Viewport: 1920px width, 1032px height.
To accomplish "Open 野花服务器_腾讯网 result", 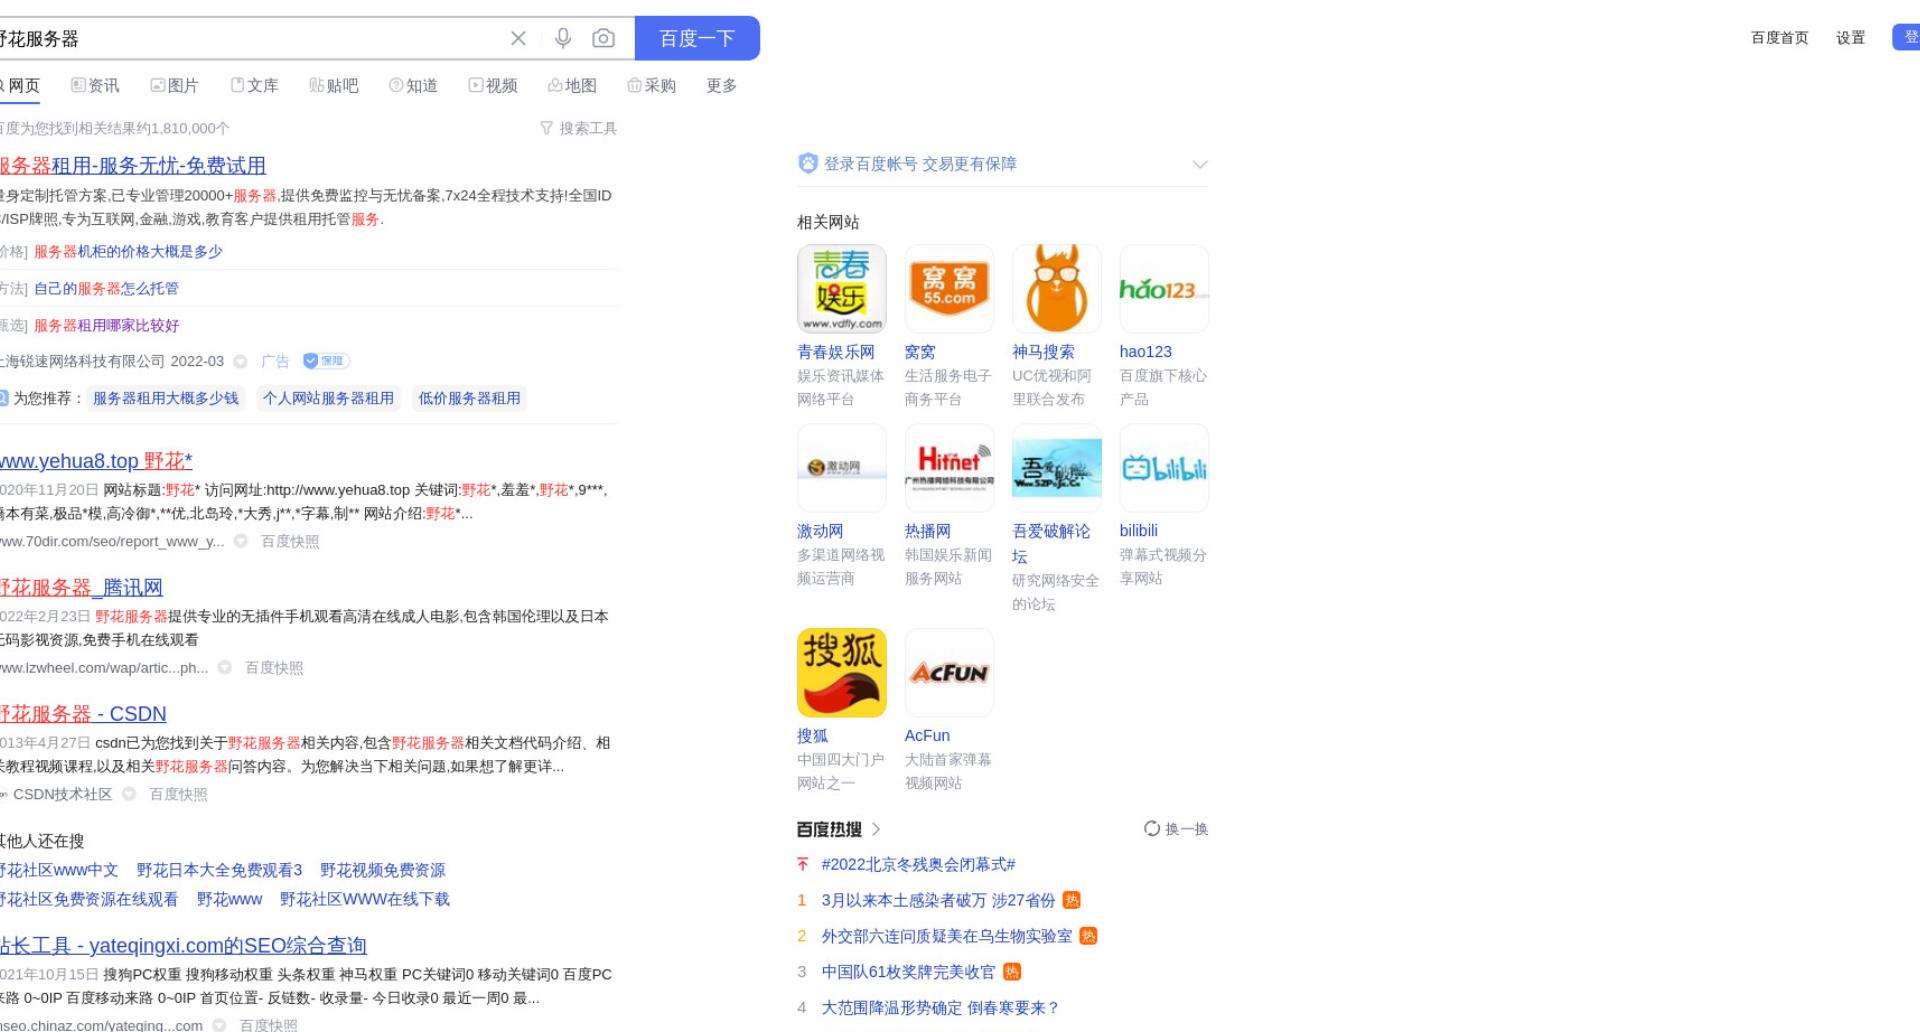I will [81, 588].
